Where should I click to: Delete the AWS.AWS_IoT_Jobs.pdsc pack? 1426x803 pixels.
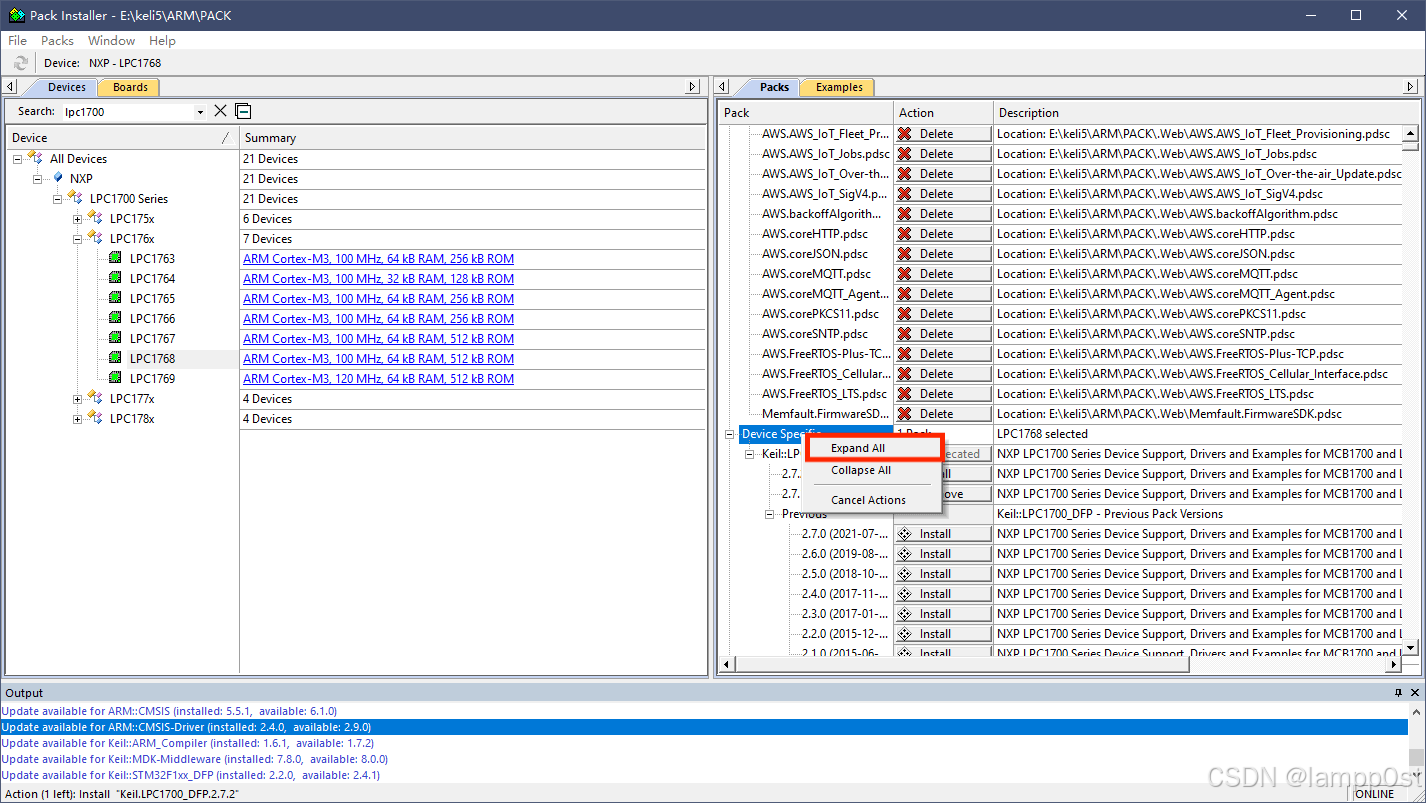click(x=943, y=154)
